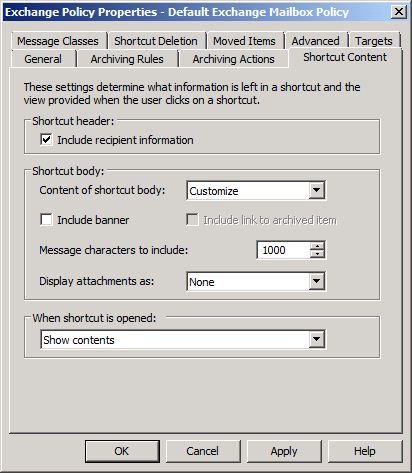Decrease message characters with the down spinner arrow
Screen dimensions: 412x473
[x=317, y=254]
